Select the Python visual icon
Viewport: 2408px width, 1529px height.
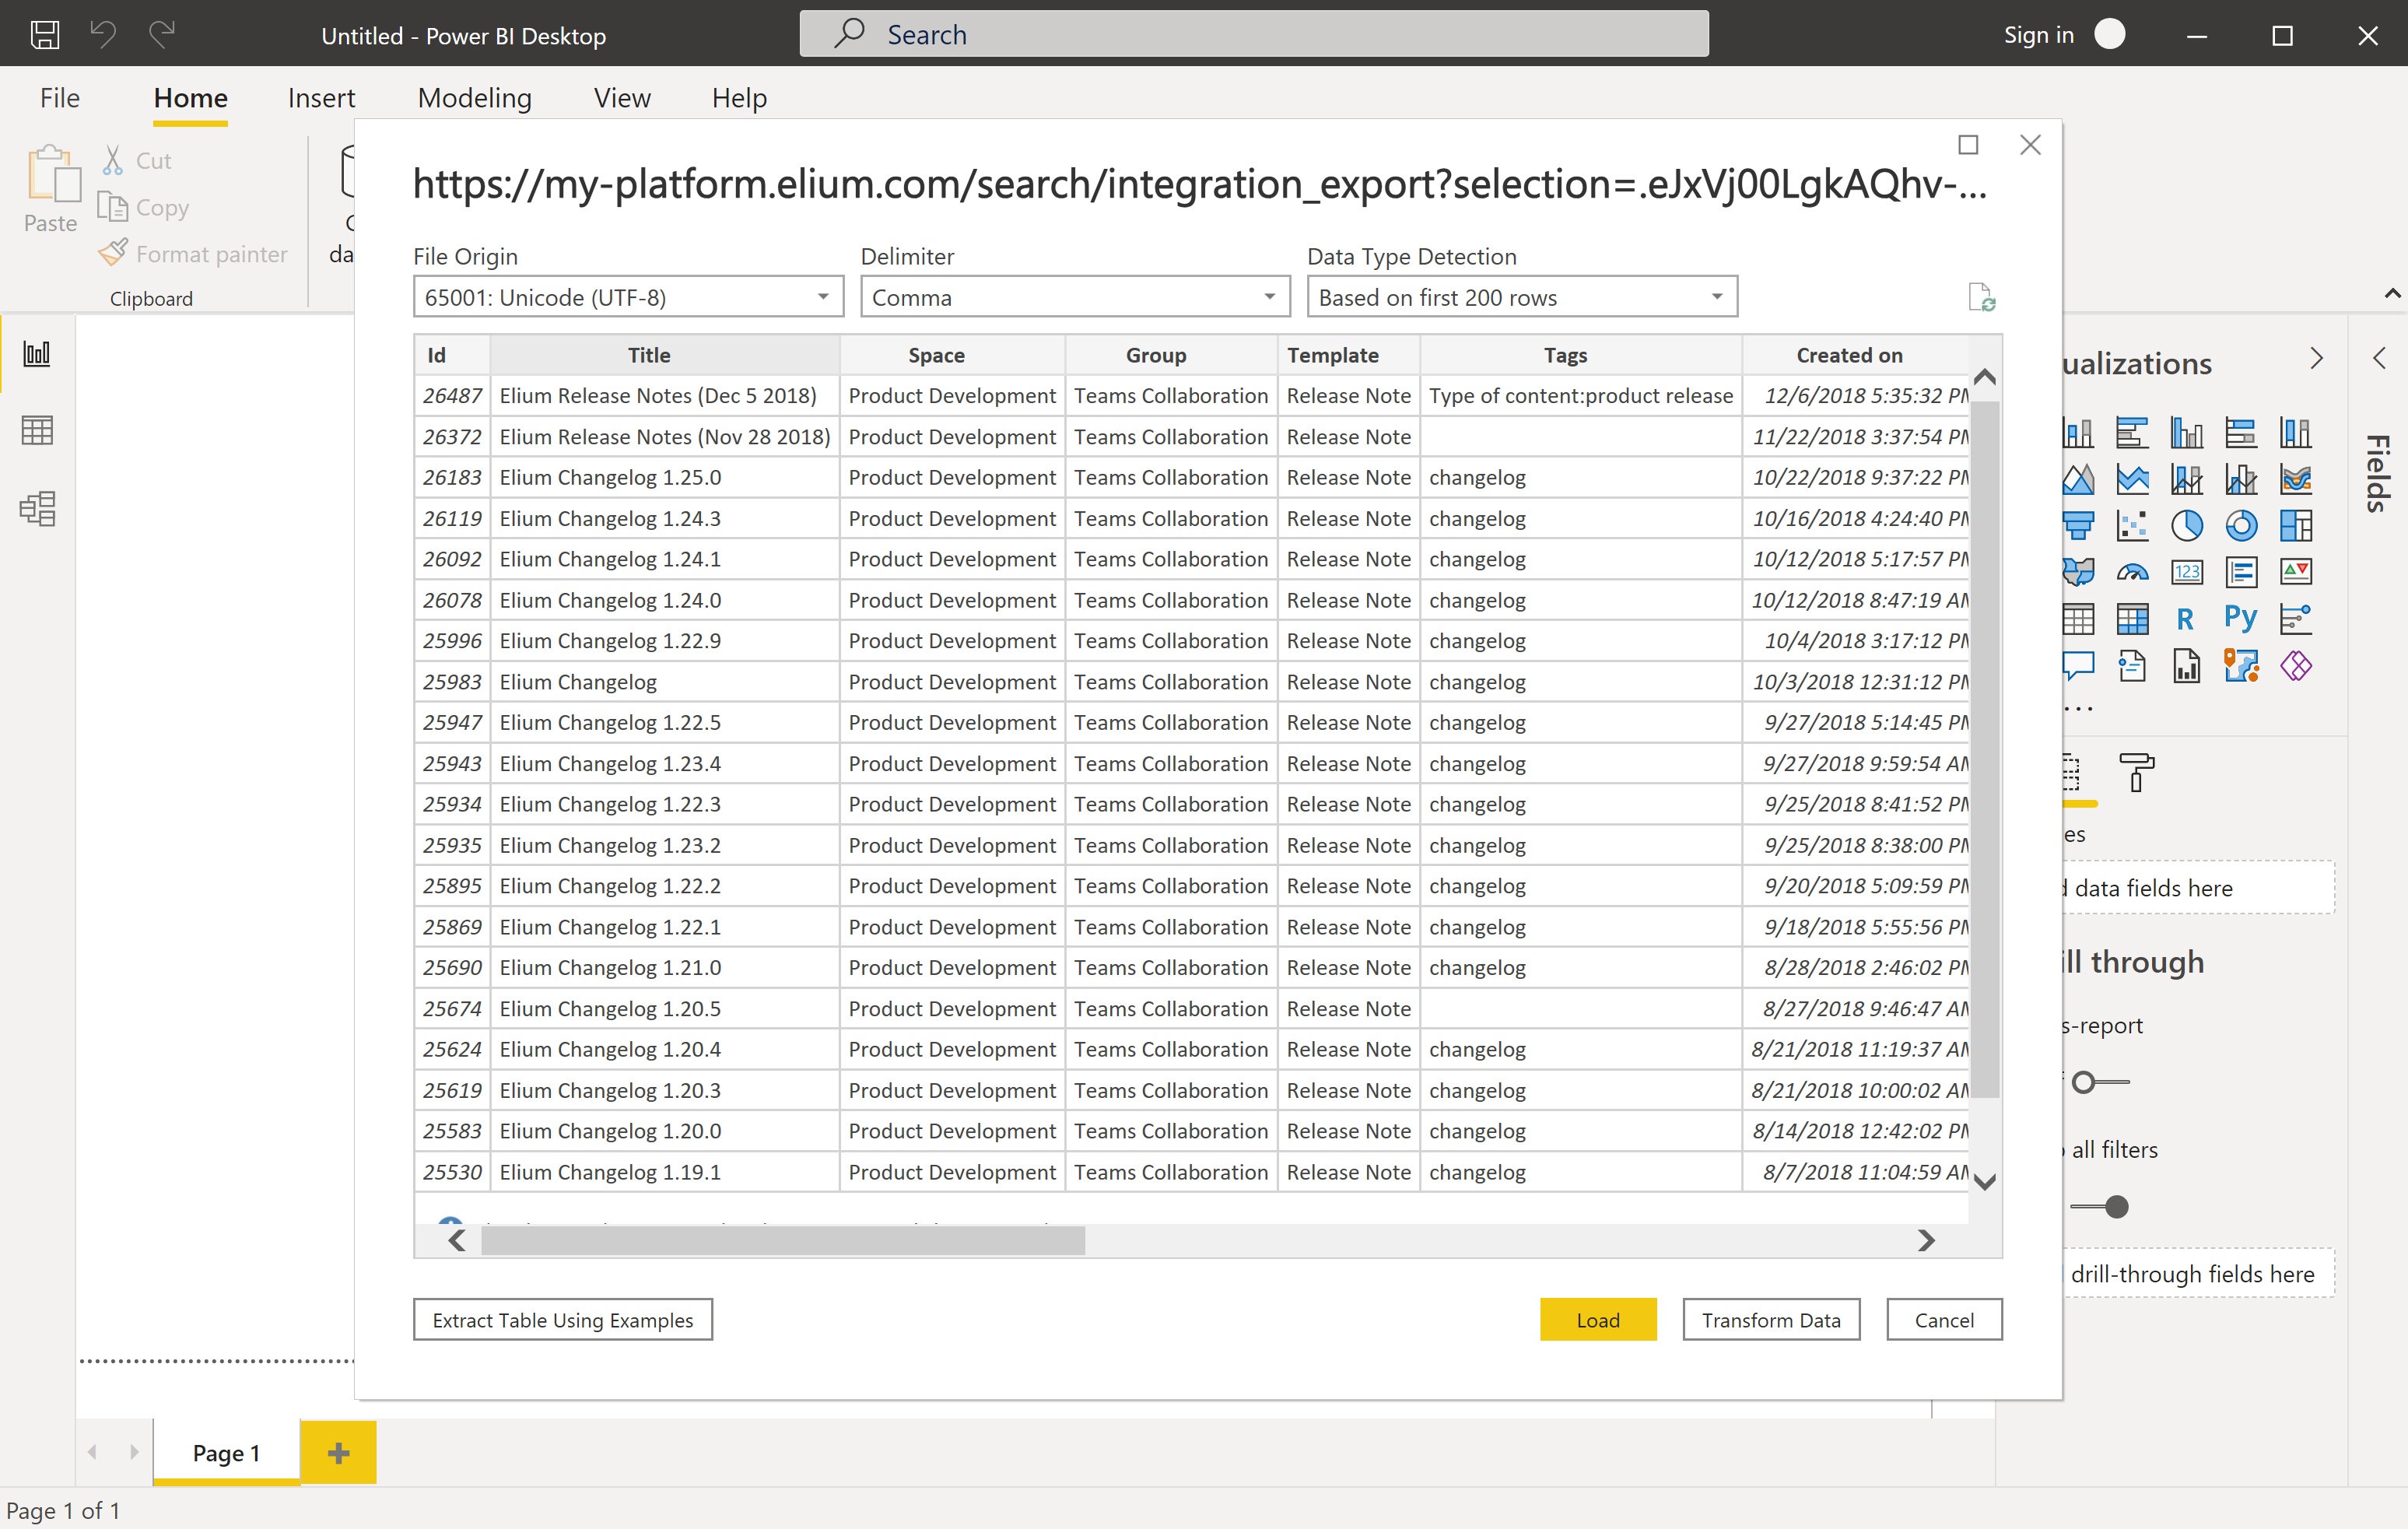[2241, 619]
